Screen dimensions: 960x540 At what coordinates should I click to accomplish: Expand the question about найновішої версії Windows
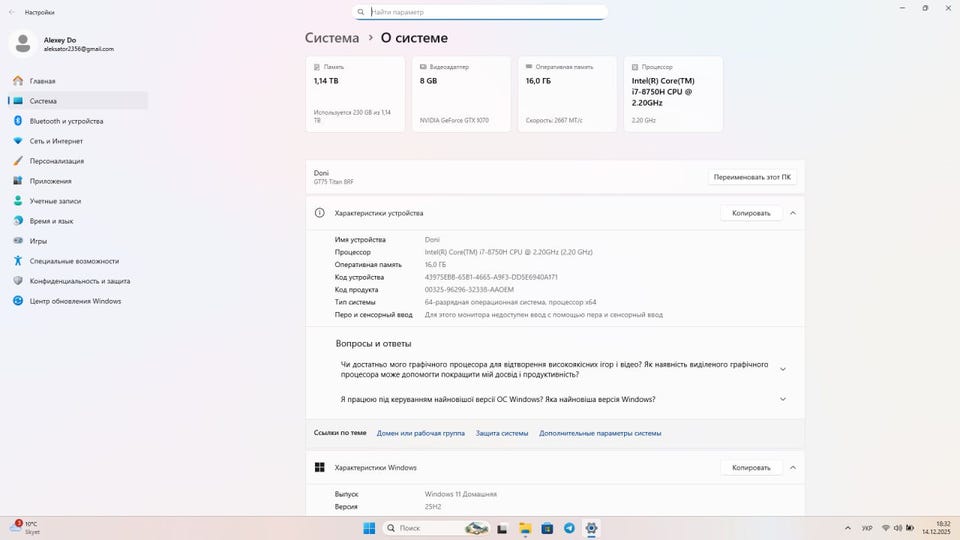pos(782,399)
